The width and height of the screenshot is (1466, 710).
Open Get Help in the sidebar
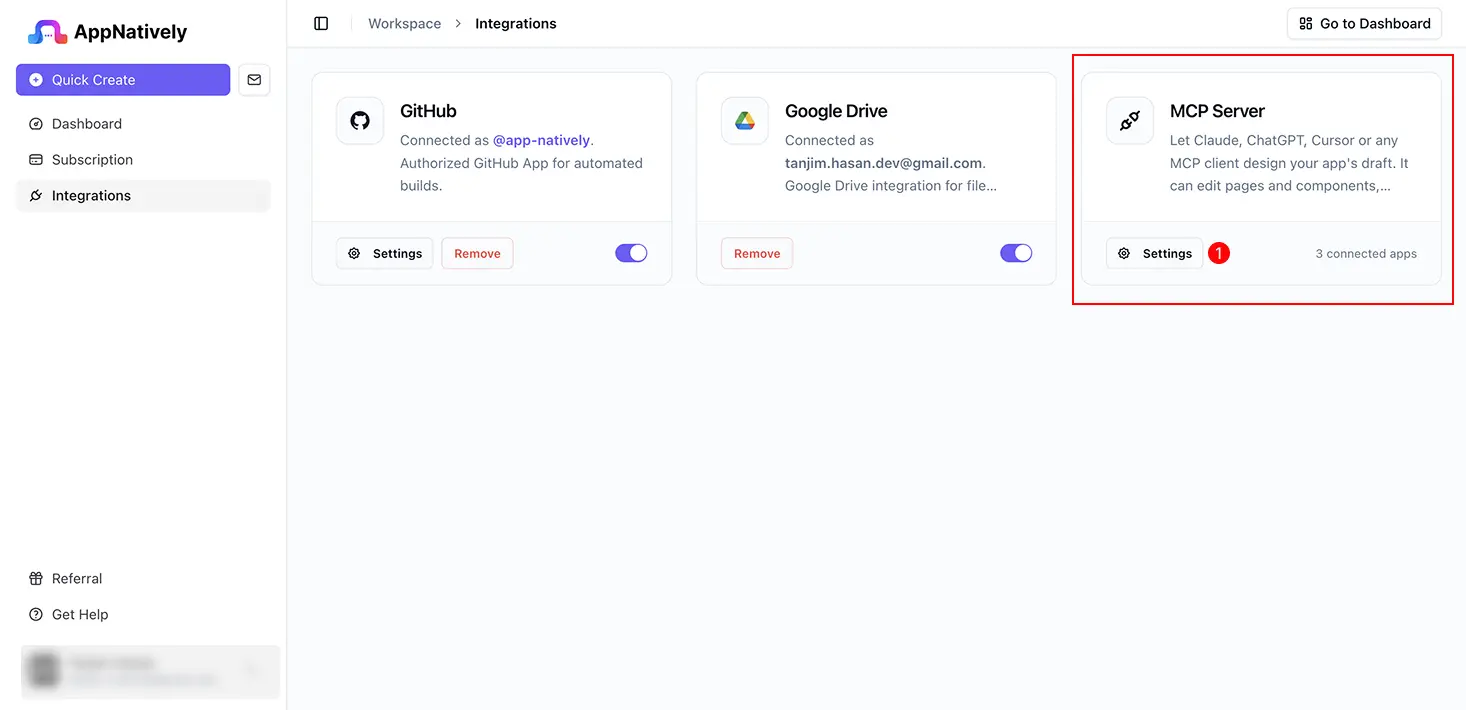click(x=143, y=615)
